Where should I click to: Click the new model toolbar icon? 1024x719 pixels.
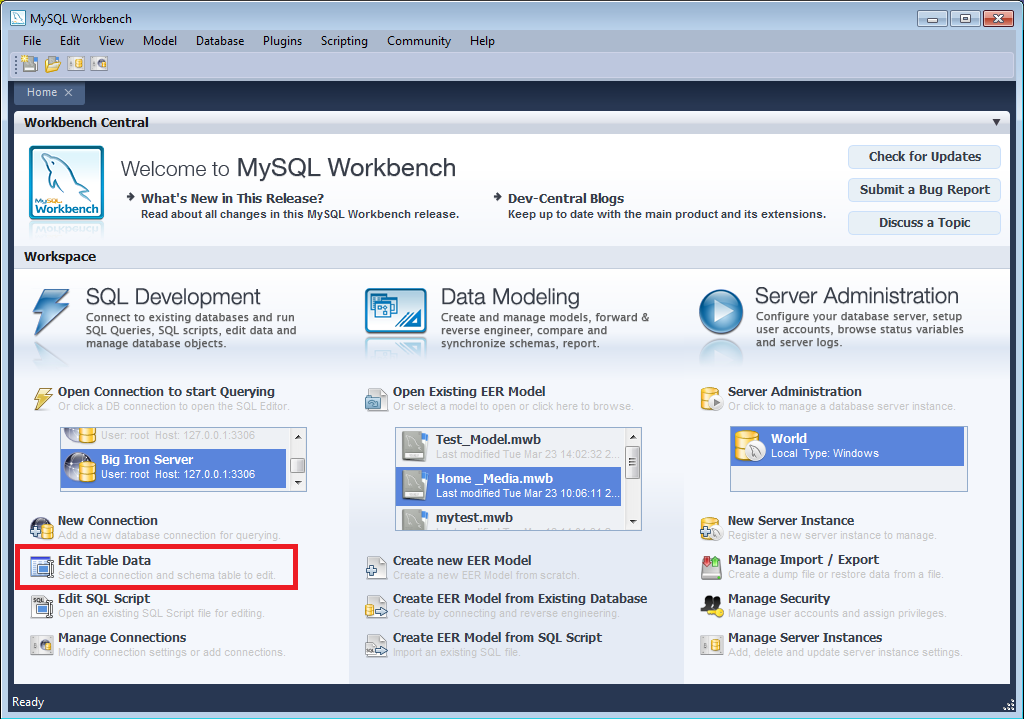30,64
